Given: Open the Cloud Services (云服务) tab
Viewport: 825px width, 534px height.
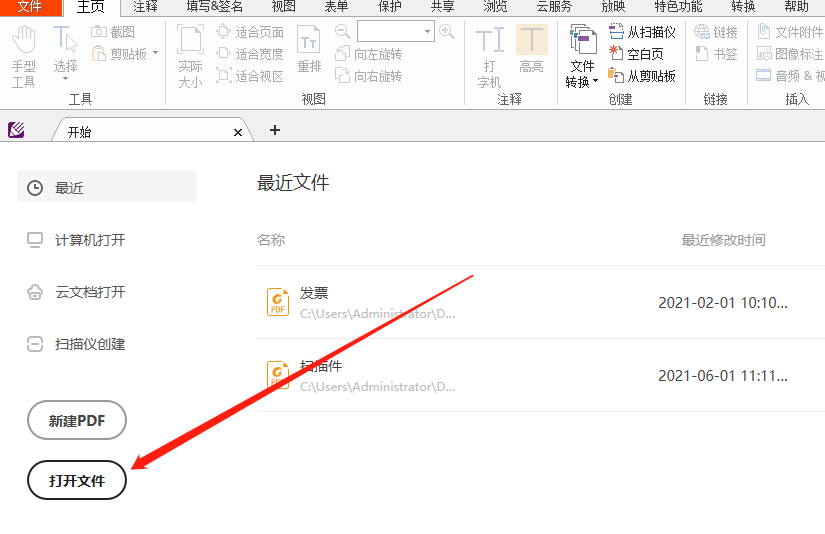Looking at the screenshot, I should point(554,7).
